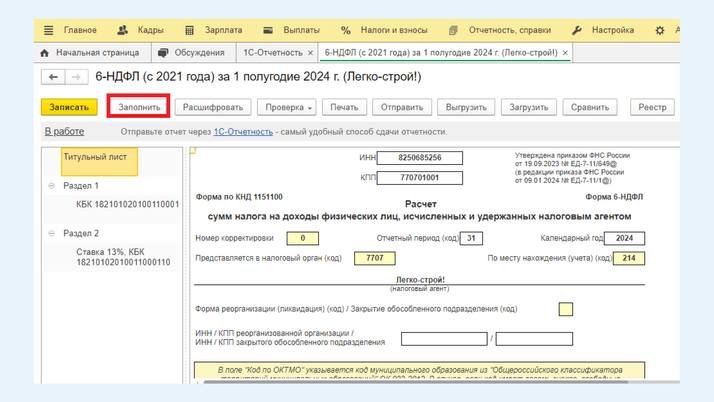Click the Выгрузить button
The width and height of the screenshot is (714, 402).
click(466, 107)
